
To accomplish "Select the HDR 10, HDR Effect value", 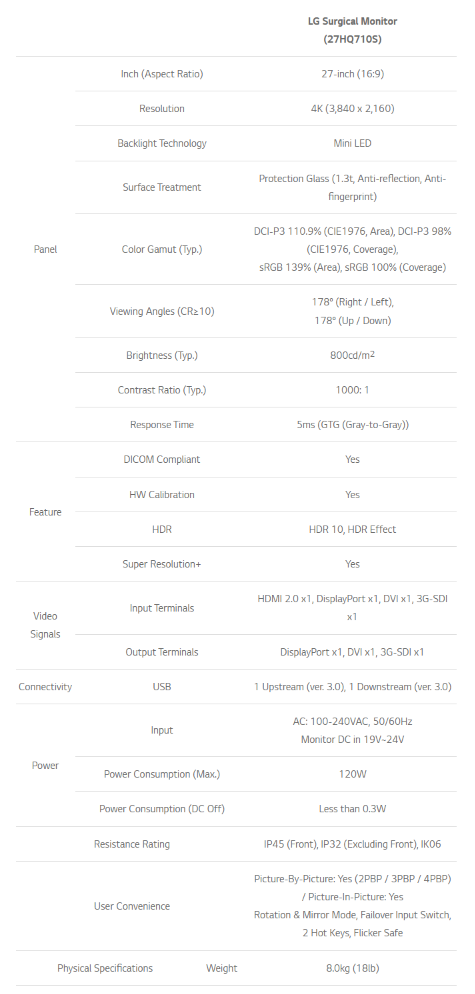I will tap(353, 529).
